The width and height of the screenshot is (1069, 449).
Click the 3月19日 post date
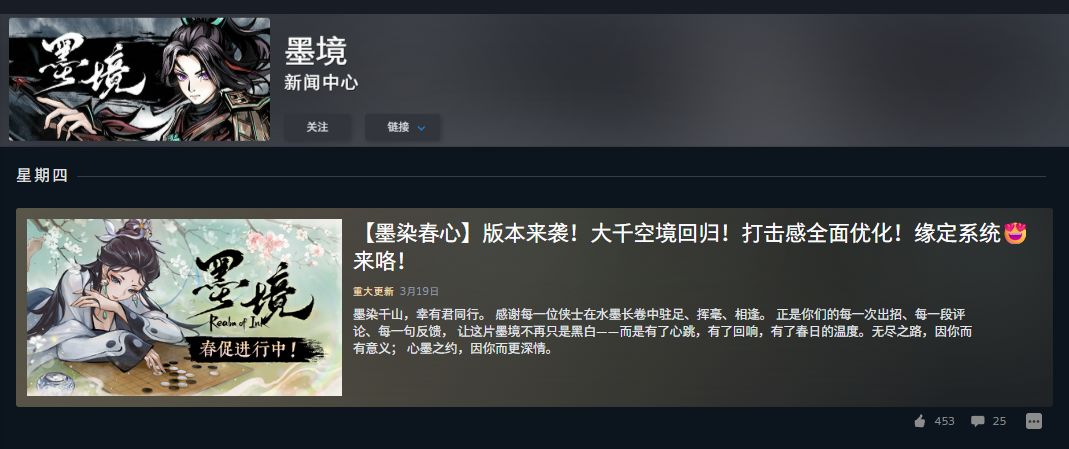coord(419,291)
